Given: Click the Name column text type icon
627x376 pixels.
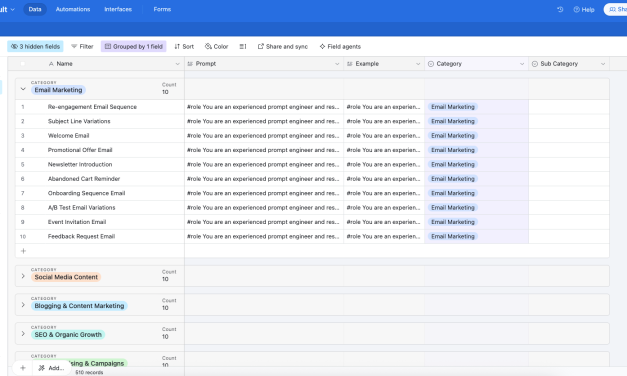Looking at the screenshot, I should [51, 64].
